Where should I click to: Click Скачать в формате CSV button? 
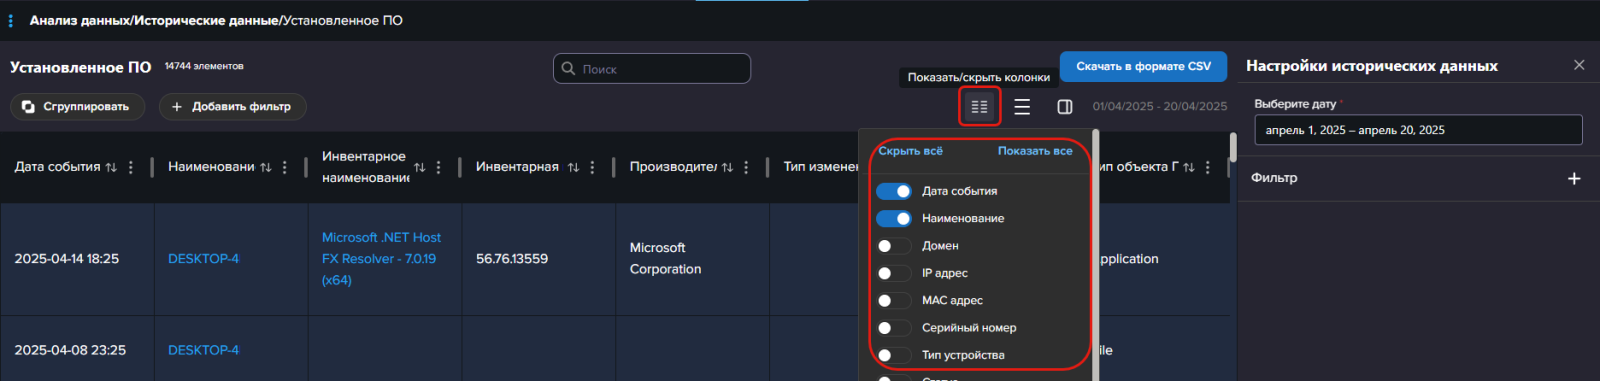[x=1143, y=66]
